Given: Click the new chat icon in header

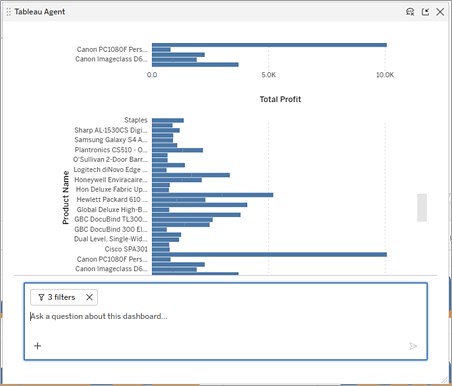Looking at the screenshot, I should coord(410,12).
